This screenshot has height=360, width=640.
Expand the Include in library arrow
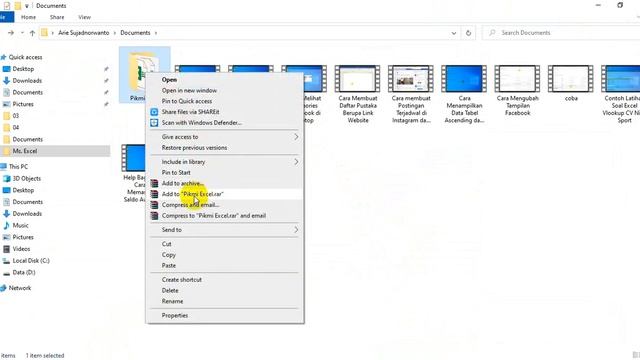(x=296, y=162)
